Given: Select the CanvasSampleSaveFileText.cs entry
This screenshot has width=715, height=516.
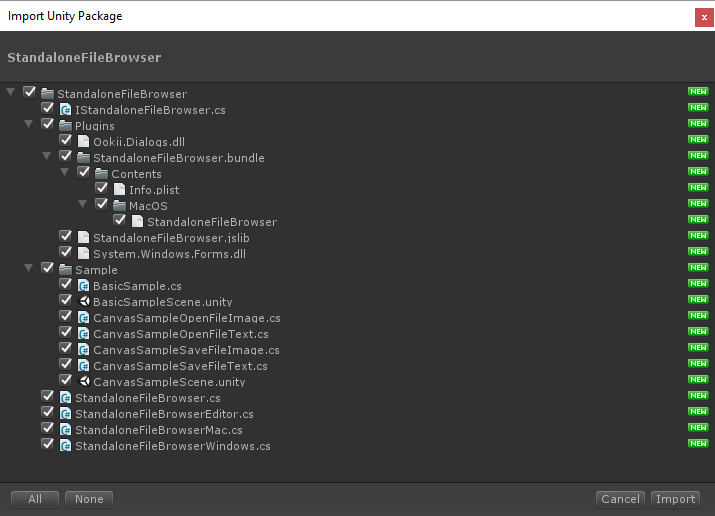Looking at the screenshot, I should tap(180, 366).
